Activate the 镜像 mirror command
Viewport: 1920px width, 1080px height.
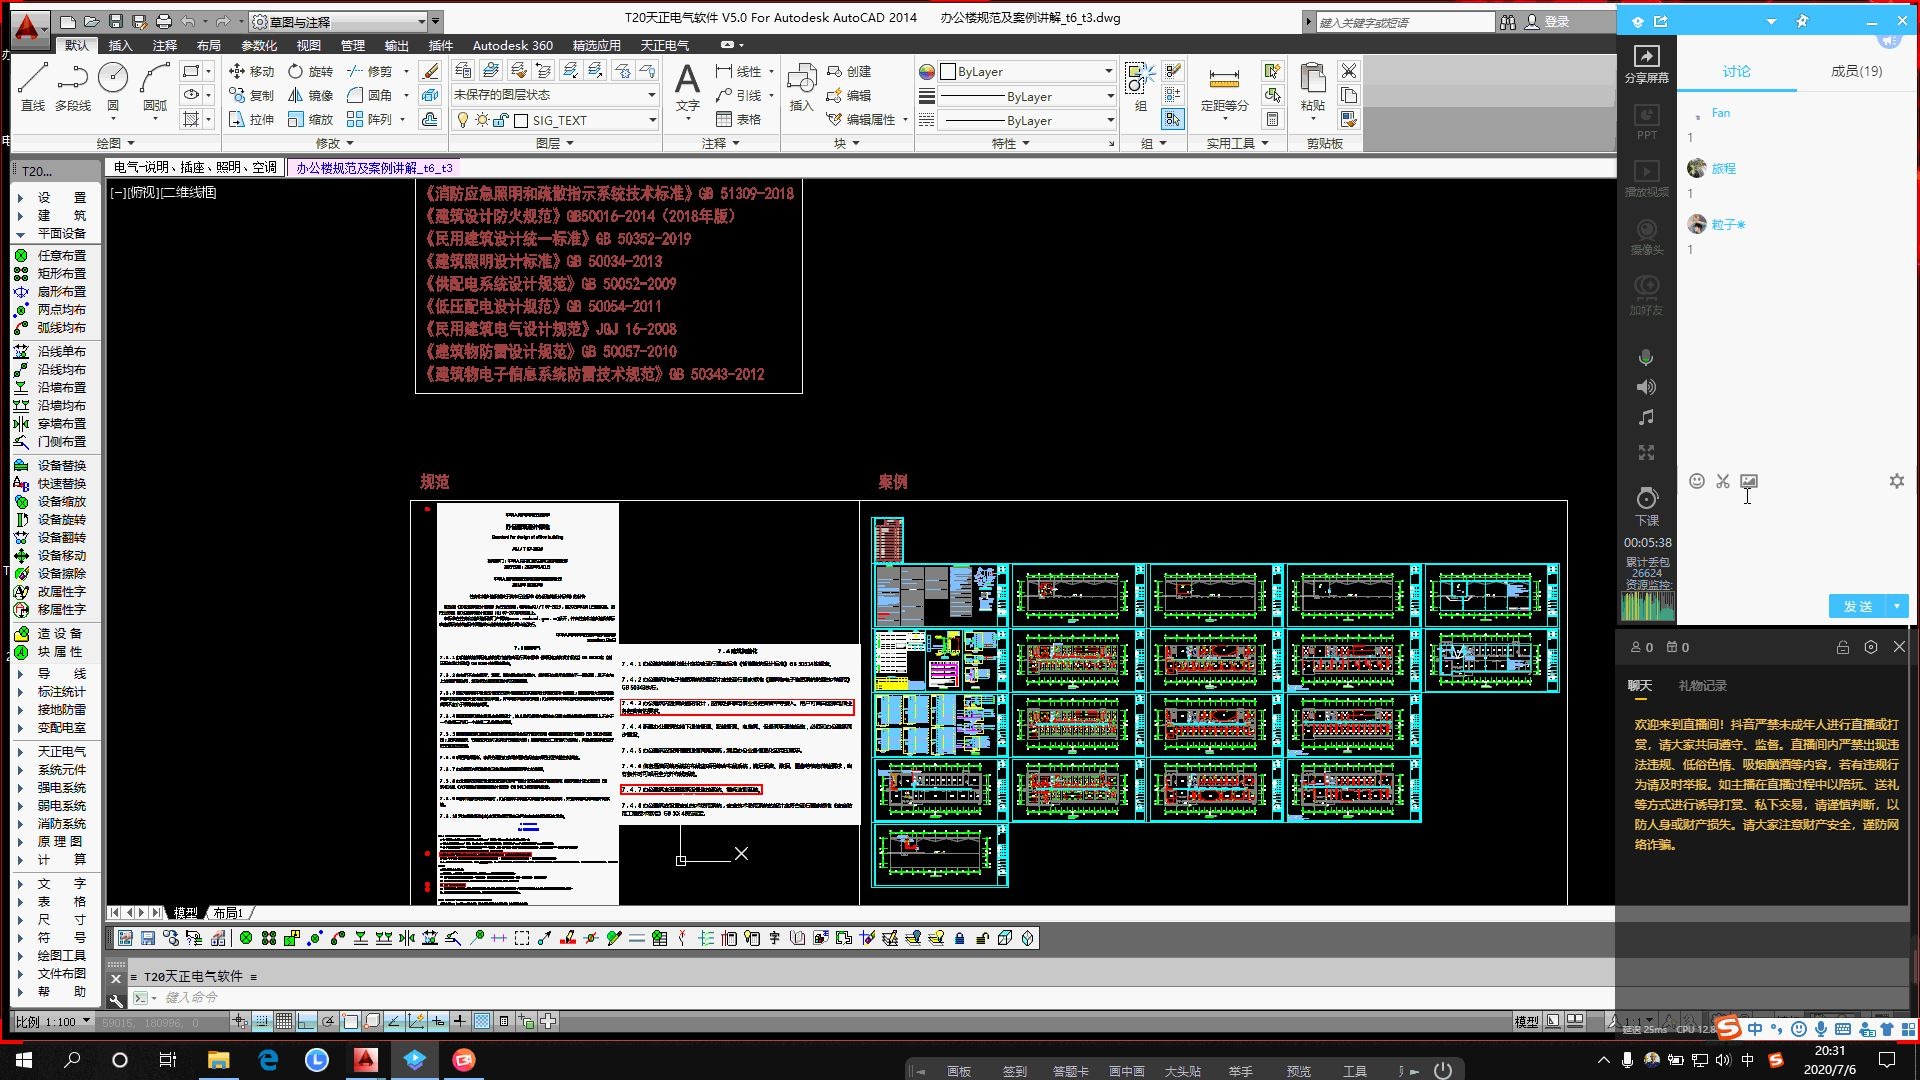coord(310,95)
